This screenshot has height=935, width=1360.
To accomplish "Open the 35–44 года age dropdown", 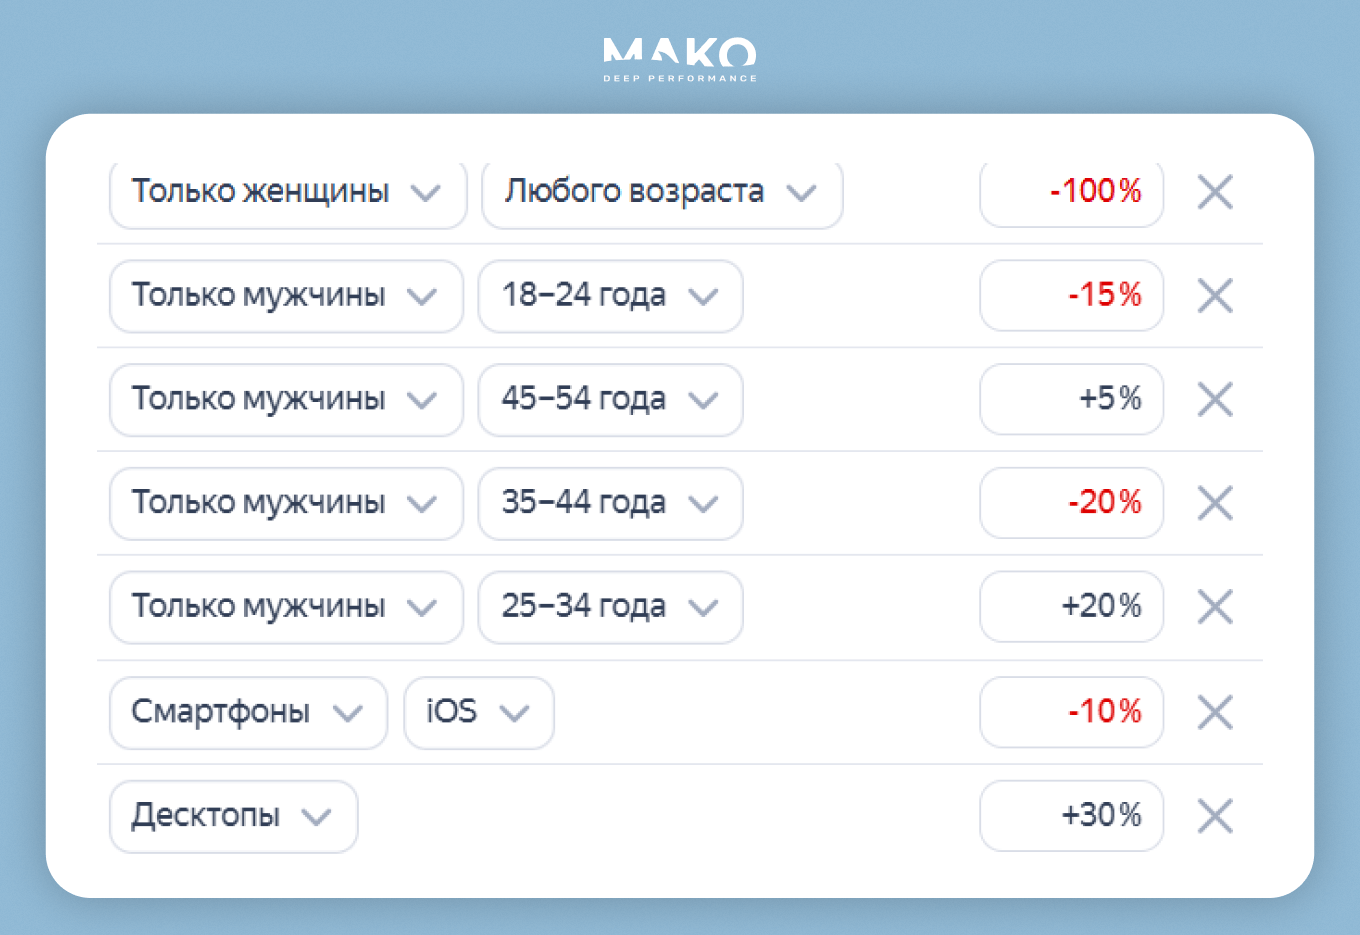I will pos(610,503).
